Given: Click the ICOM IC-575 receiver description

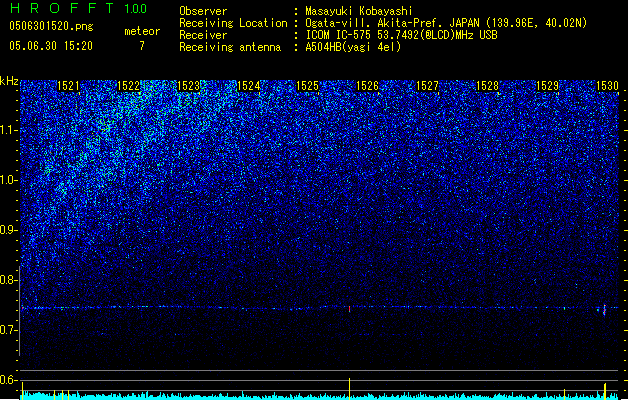Looking at the screenshot, I should pos(401,35).
